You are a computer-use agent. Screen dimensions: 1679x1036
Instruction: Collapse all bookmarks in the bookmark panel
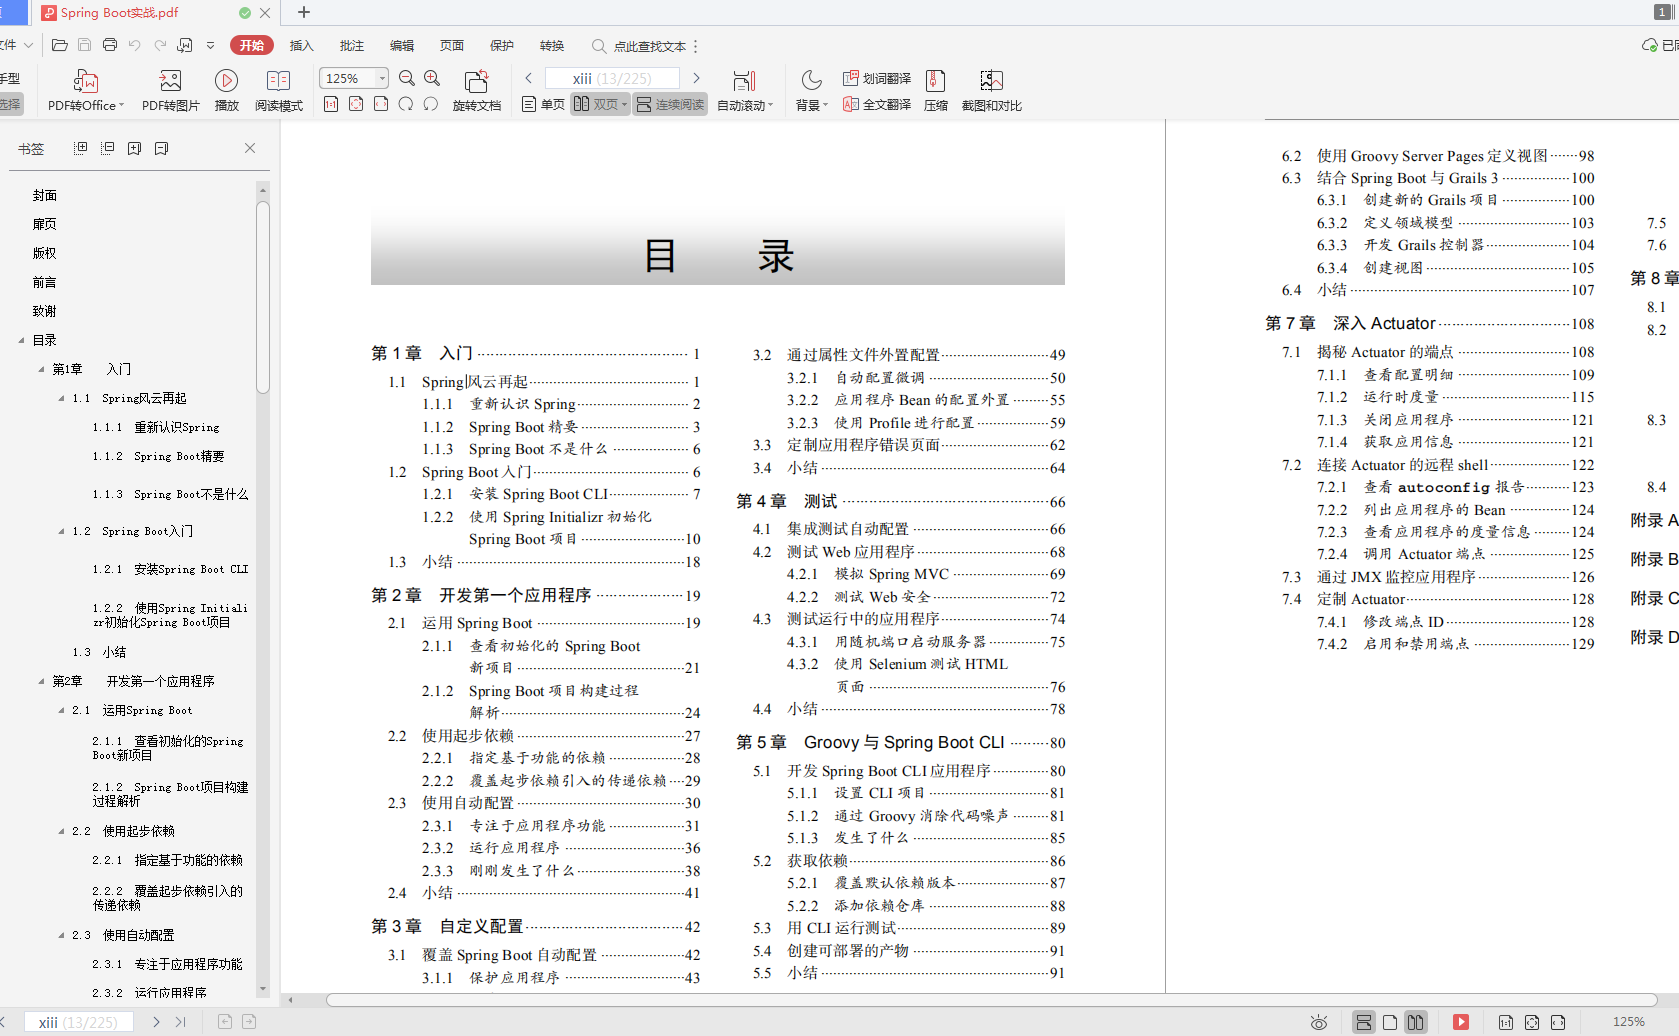(x=108, y=148)
